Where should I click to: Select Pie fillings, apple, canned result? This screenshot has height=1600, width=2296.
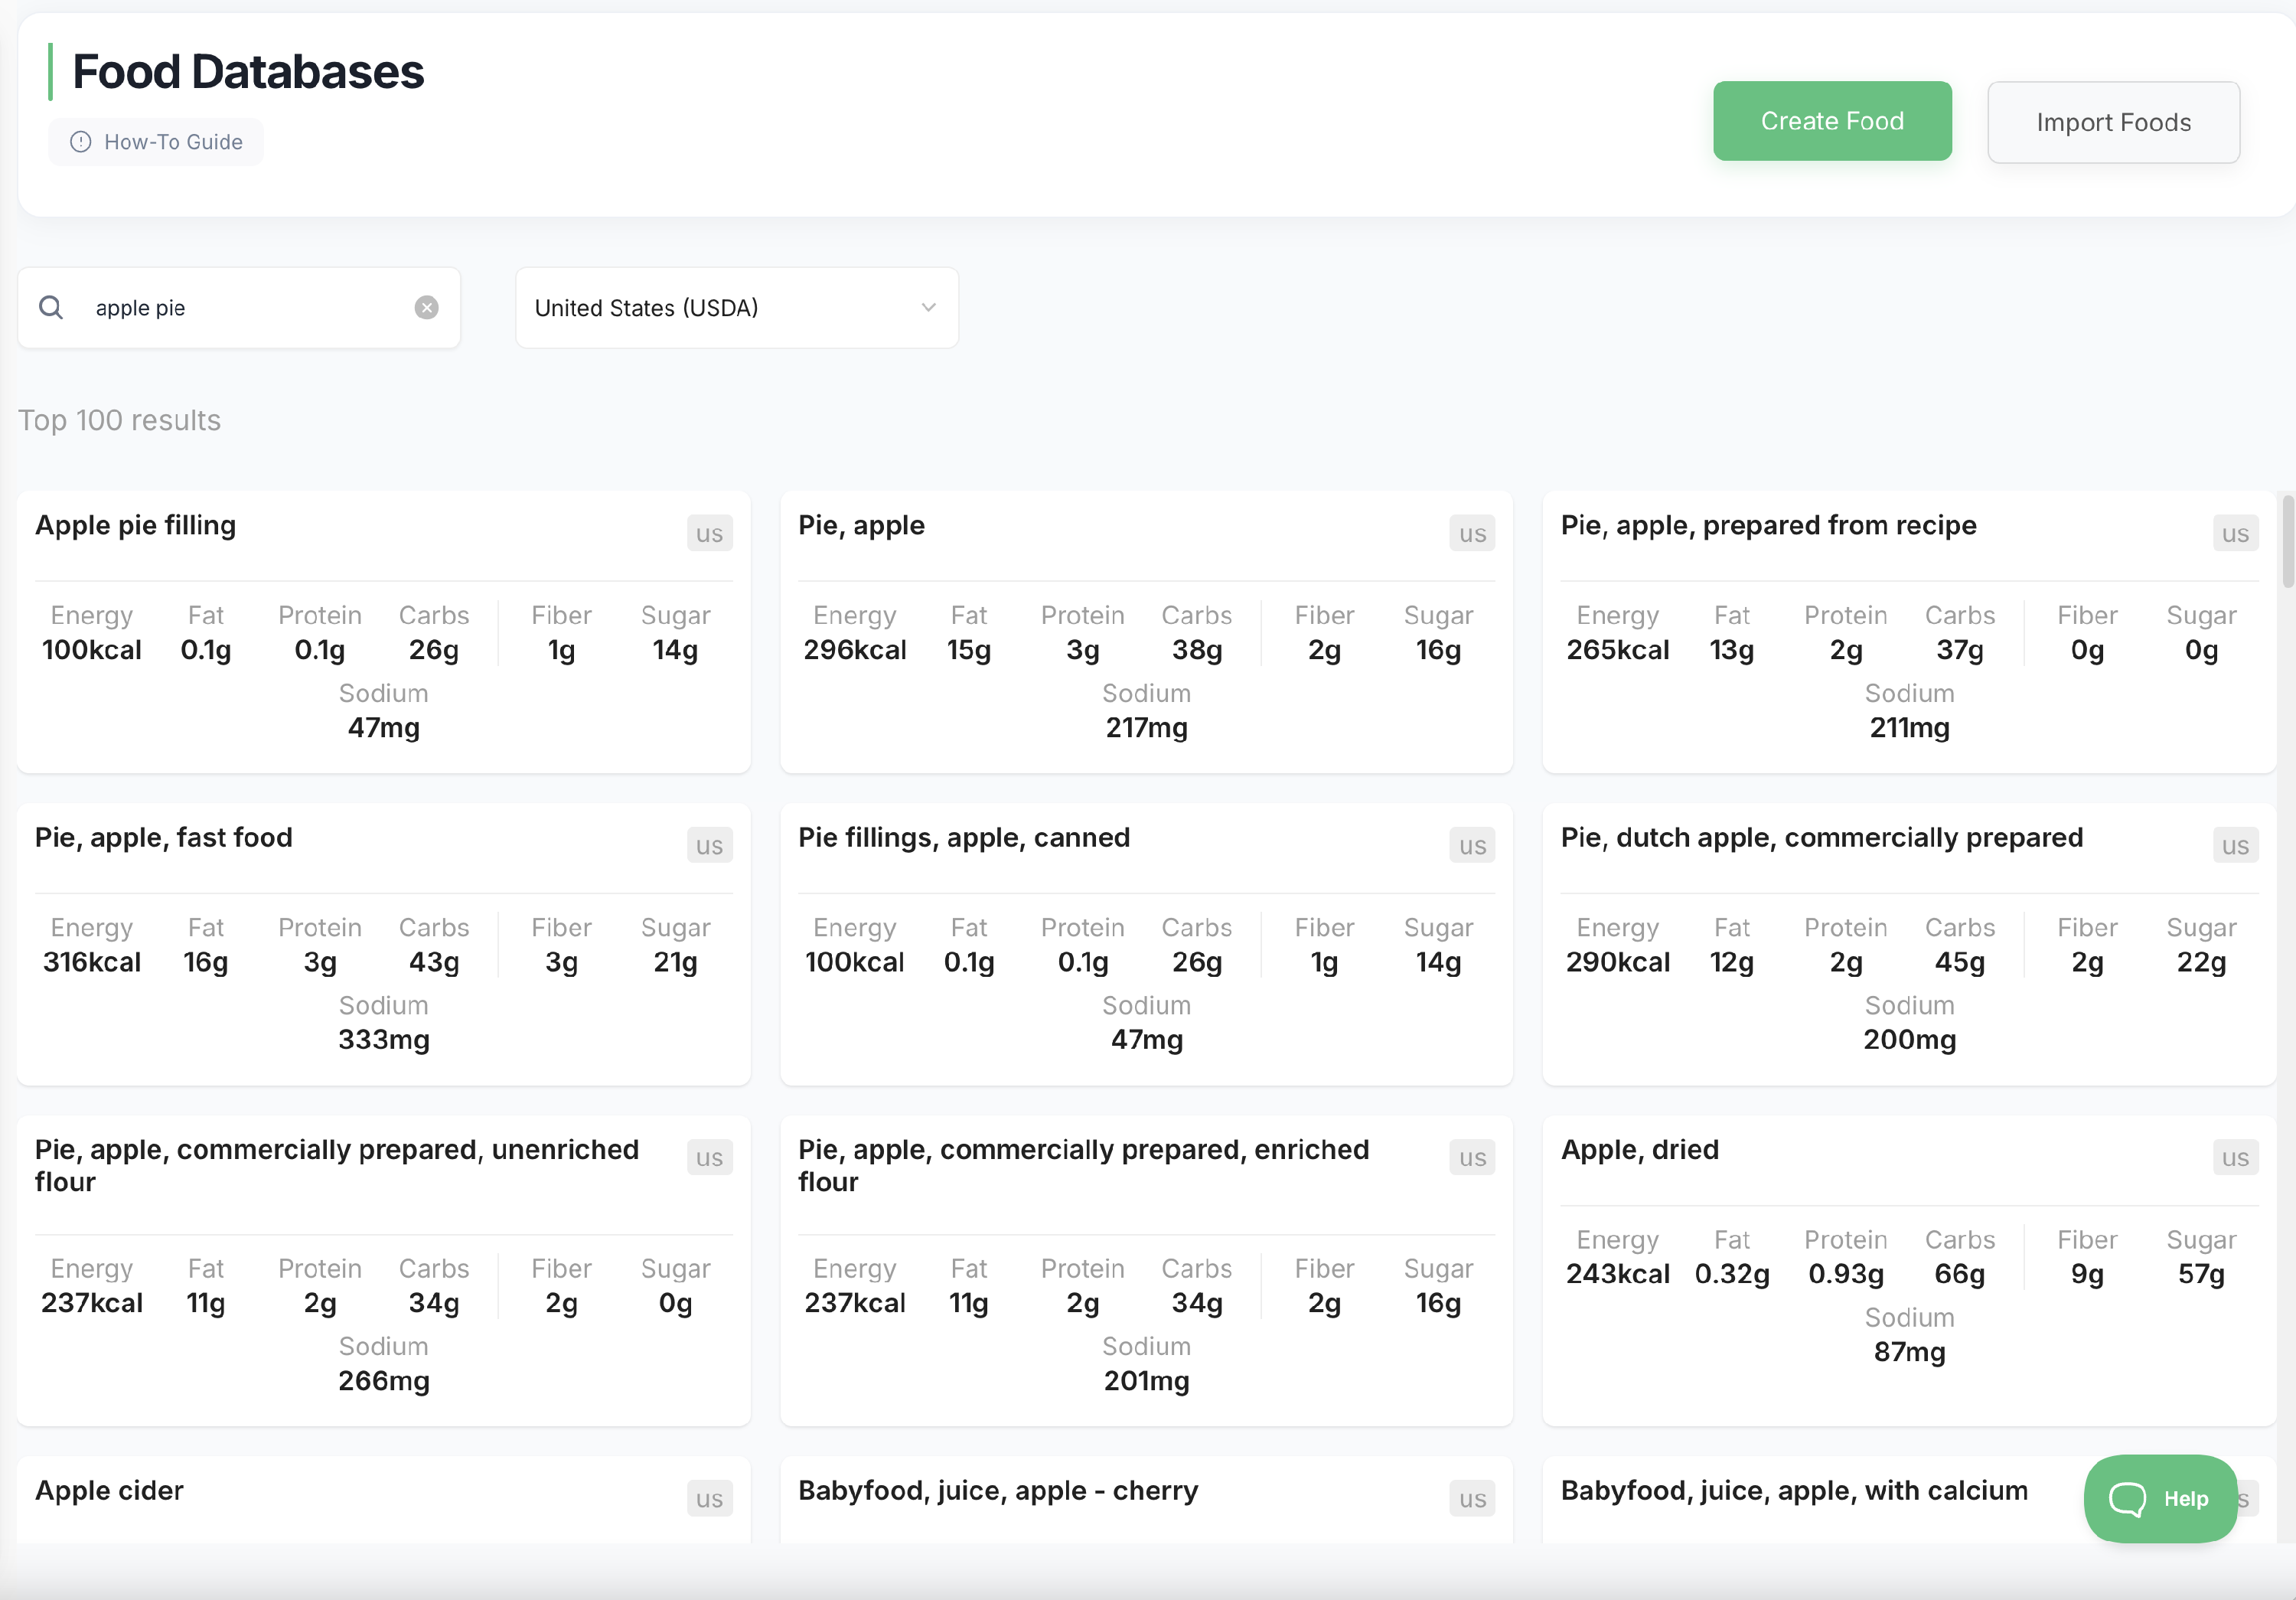click(x=963, y=838)
